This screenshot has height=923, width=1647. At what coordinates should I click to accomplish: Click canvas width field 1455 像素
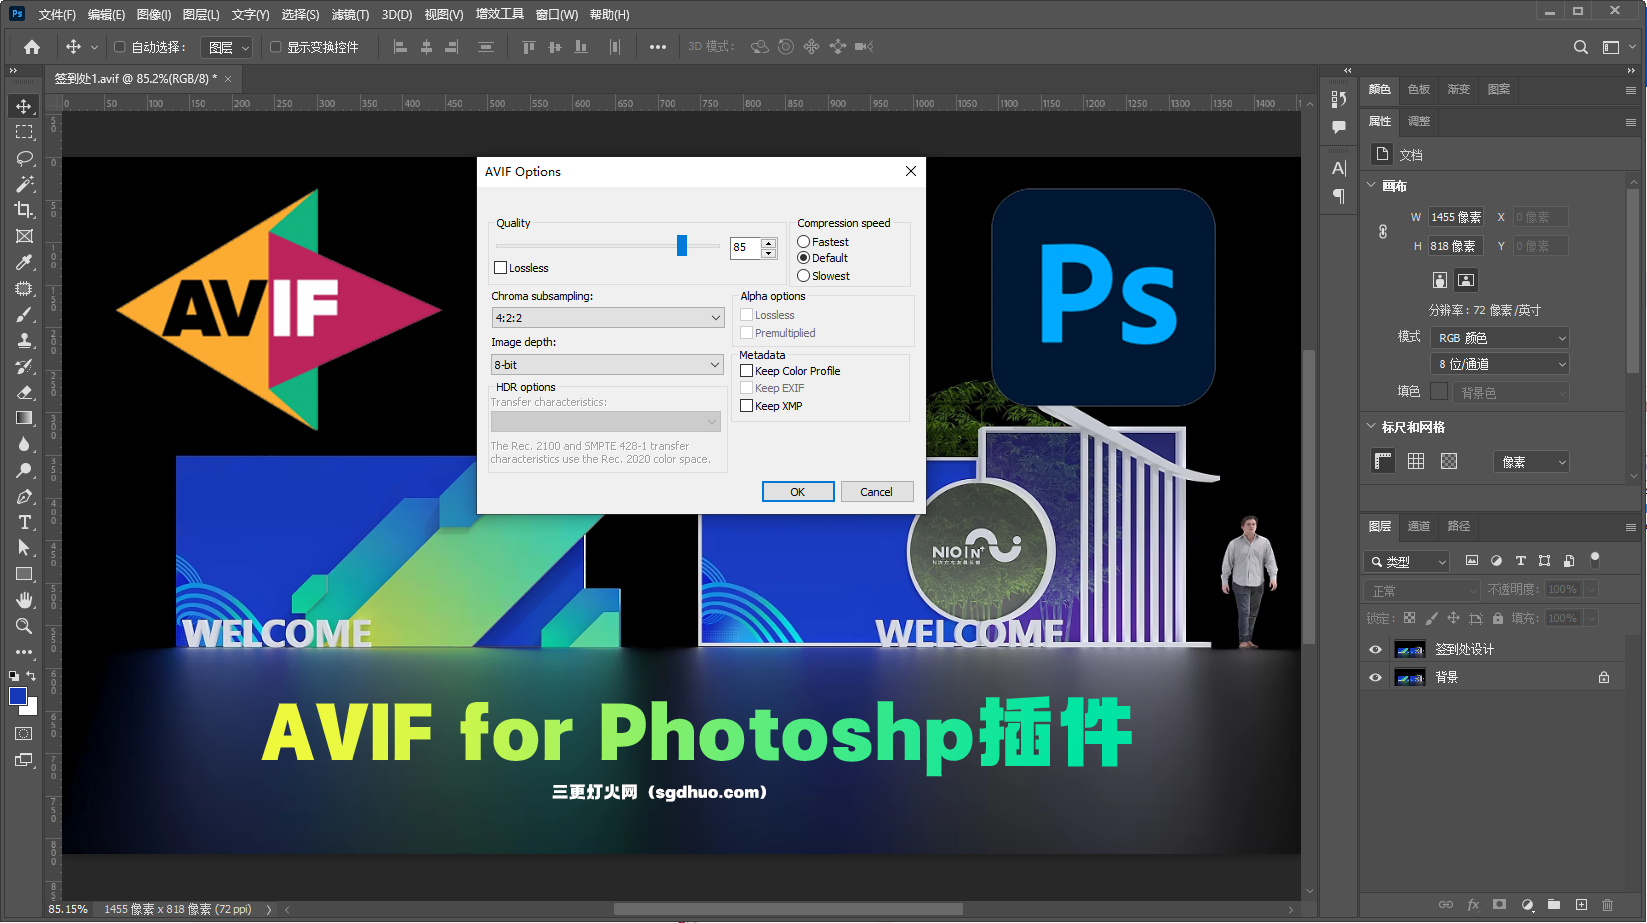tap(1456, 217)
